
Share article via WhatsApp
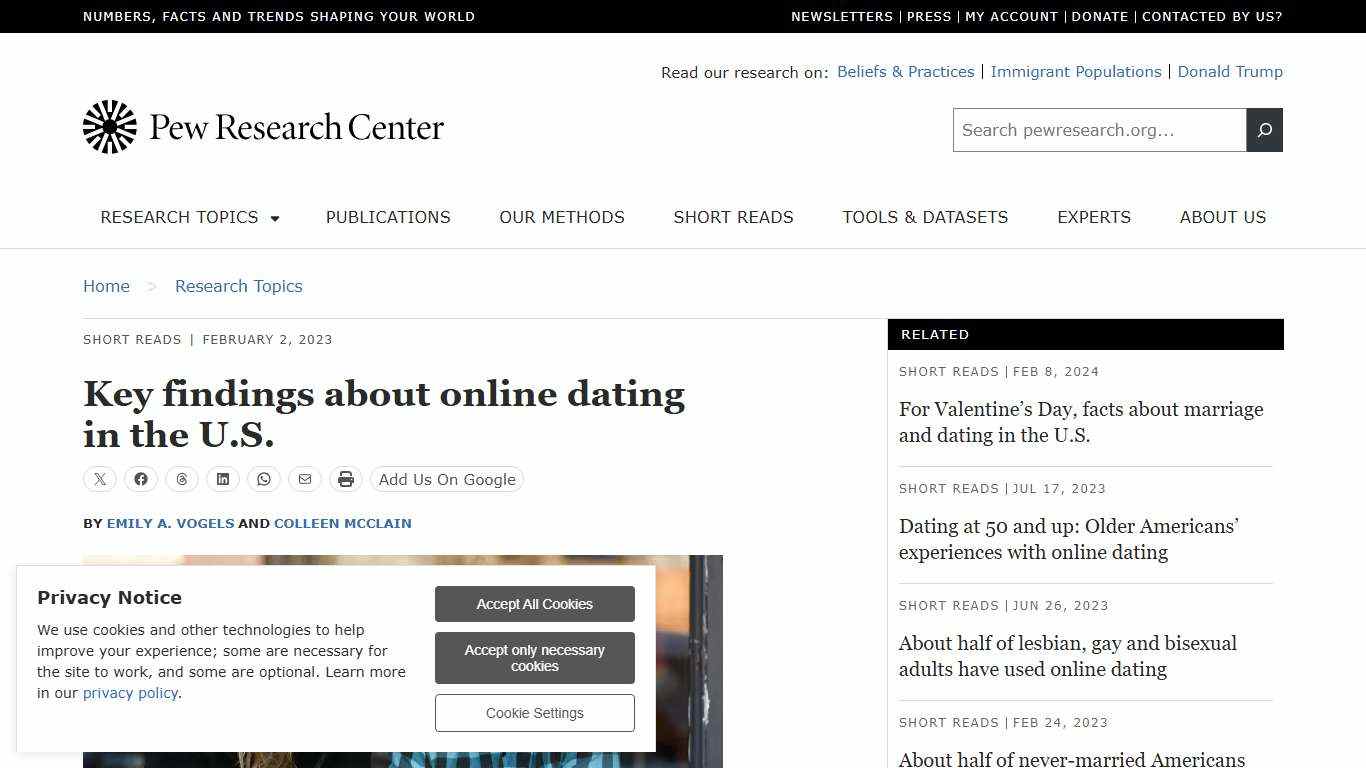[x=263, y=479]
